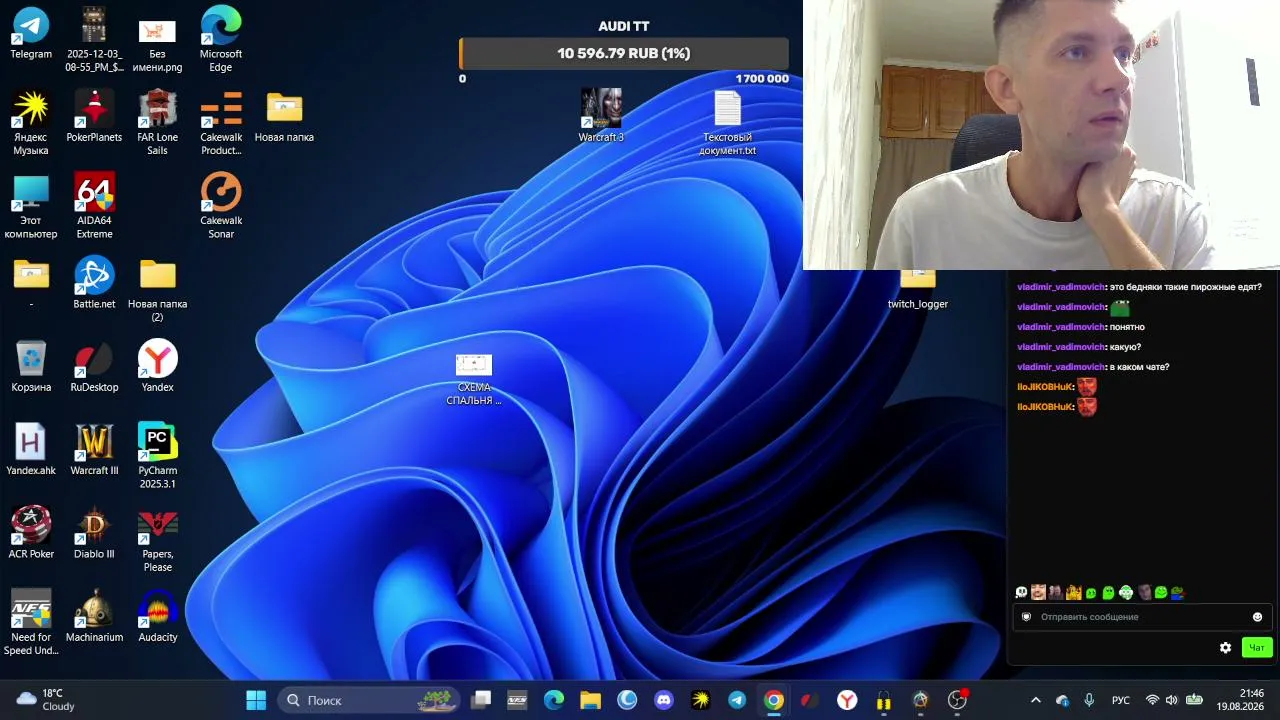Open File Explorer from the taskbar

591,700
